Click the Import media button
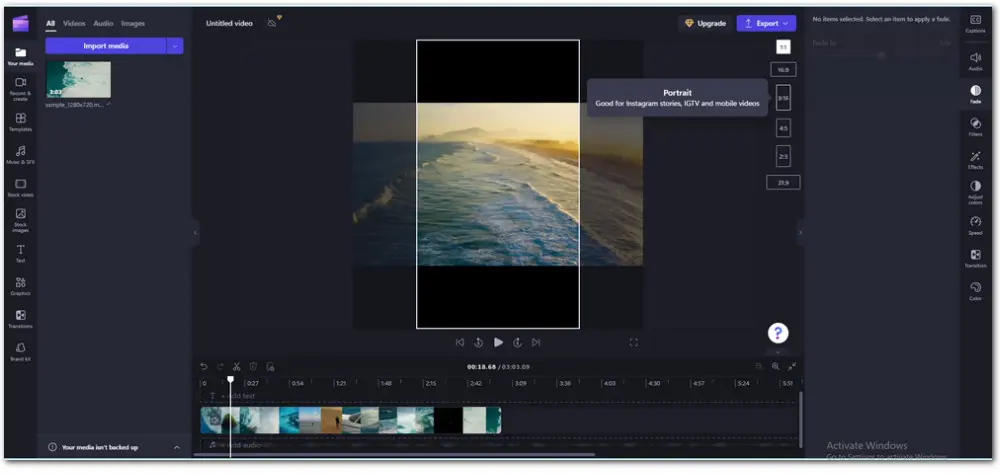This screenshot has height=475, width=1000. pos(105,46)
